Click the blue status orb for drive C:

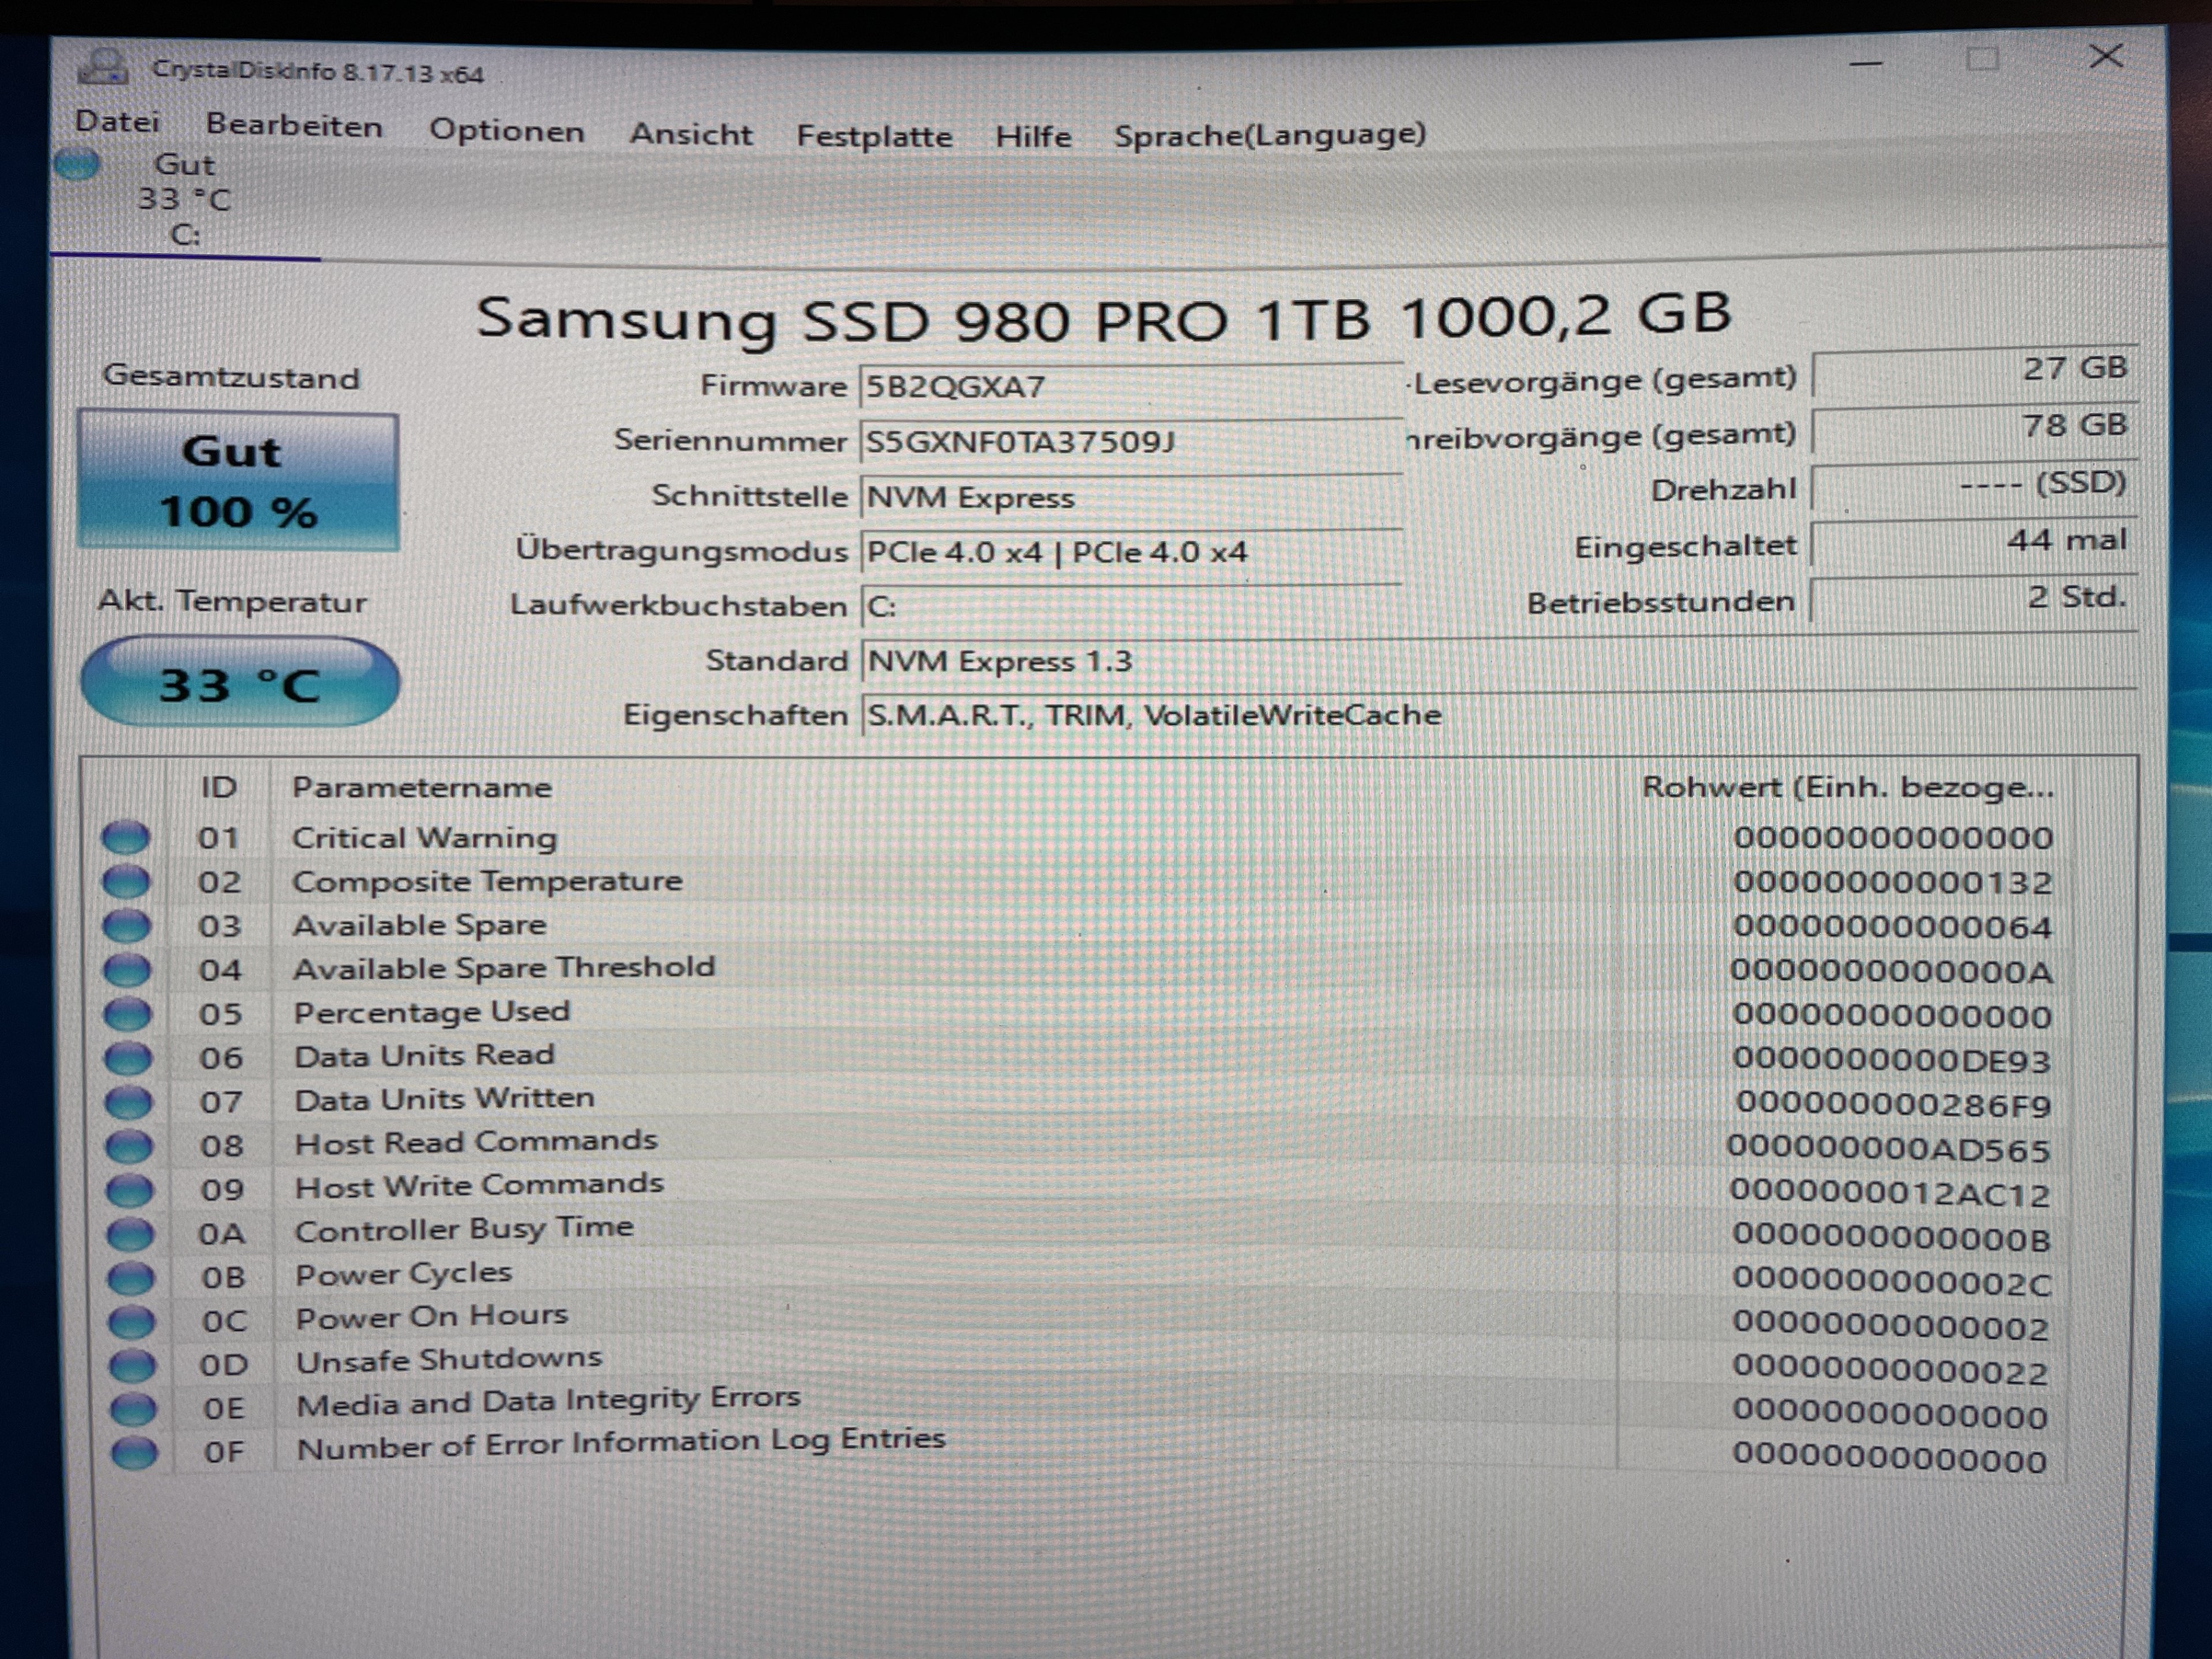click(77, 164)
